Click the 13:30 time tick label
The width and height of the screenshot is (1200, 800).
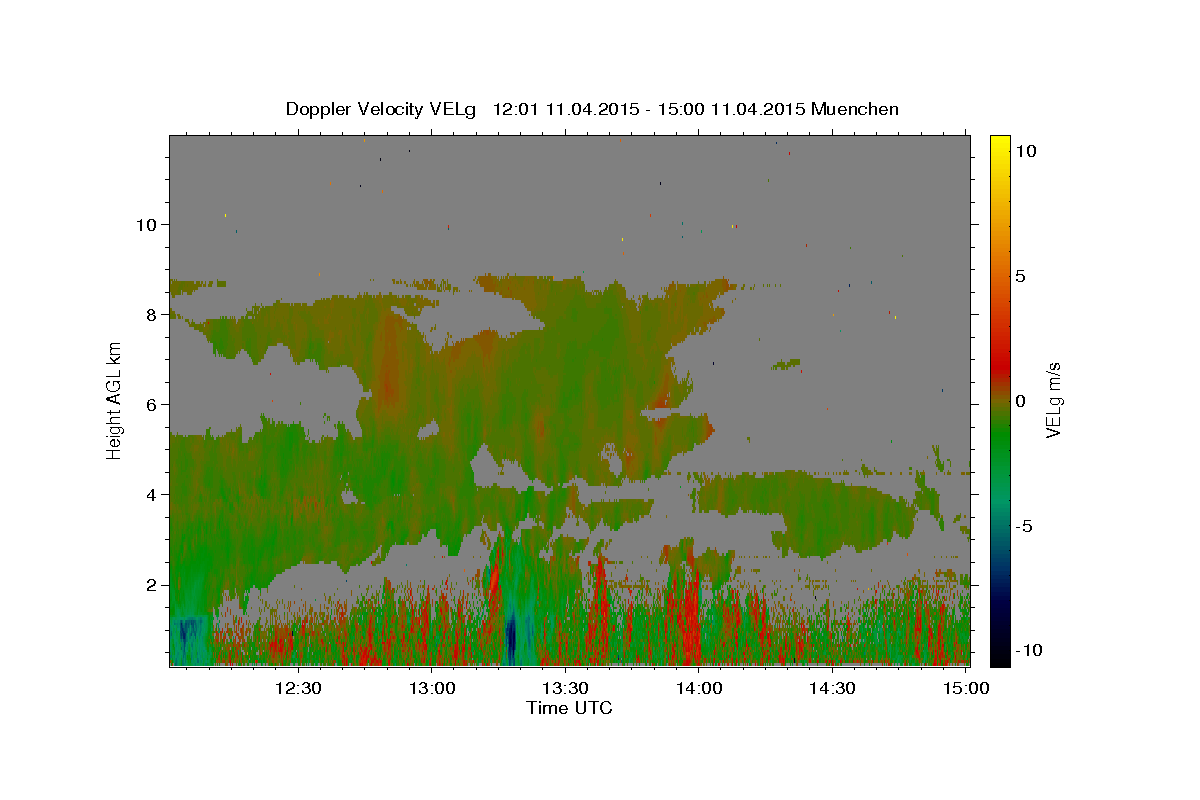click(565, 688)
